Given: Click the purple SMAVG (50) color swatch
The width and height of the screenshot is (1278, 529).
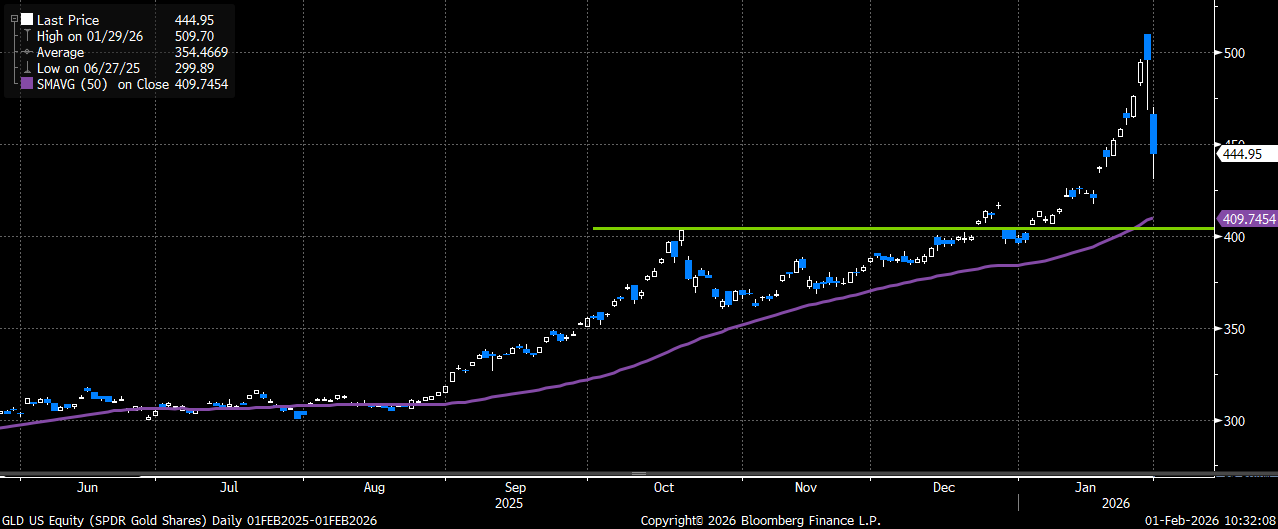Looking at the screenshot, I should tap(26, 85).
